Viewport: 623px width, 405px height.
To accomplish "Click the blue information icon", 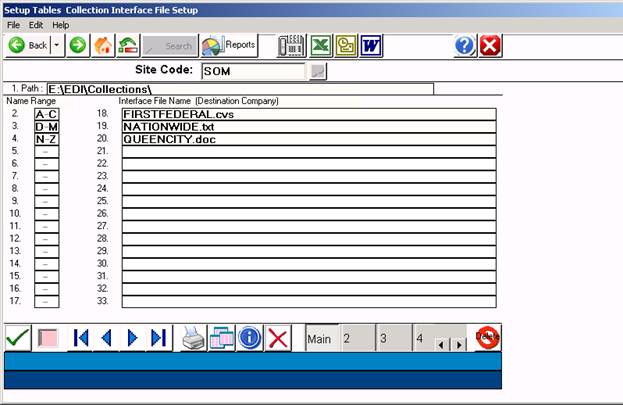I will click(249, 338).
